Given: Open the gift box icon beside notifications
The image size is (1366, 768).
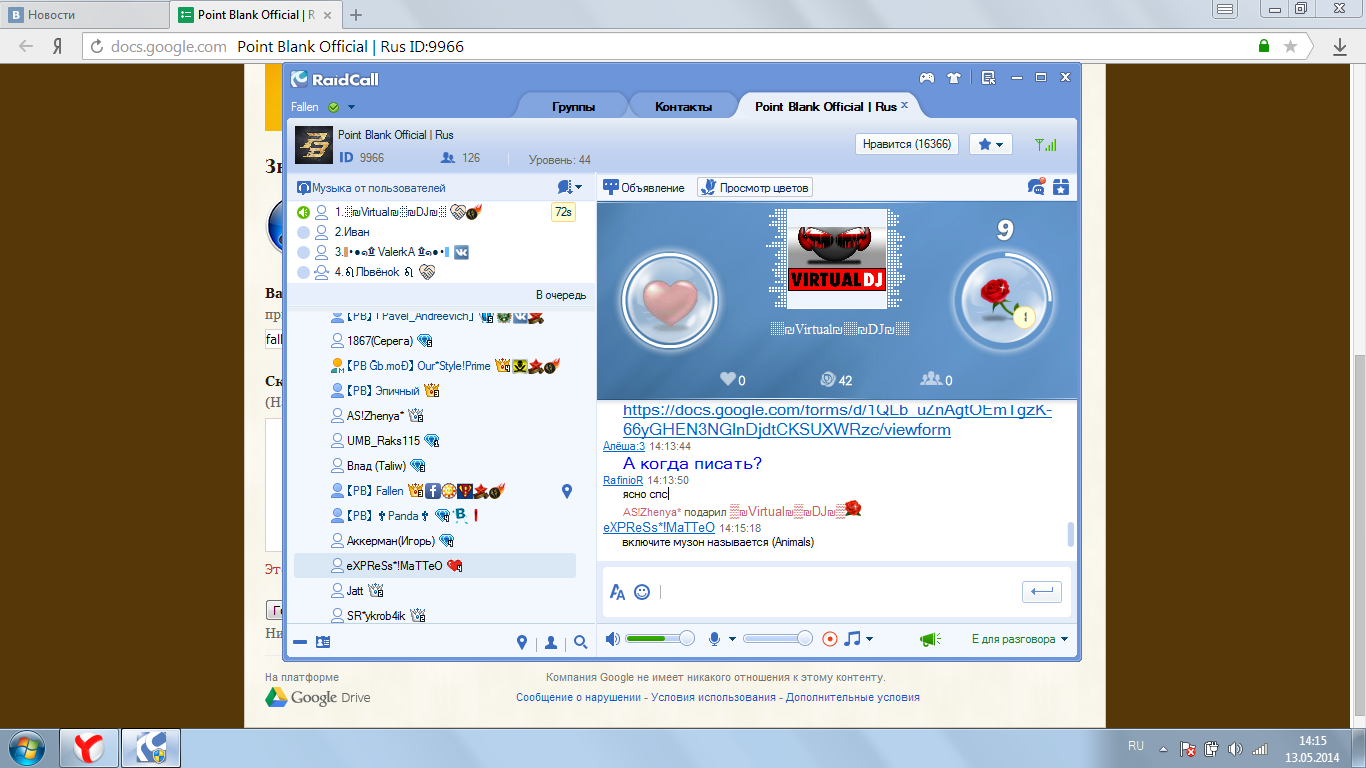Looking at the screenshot, I should coord(1061,187).
